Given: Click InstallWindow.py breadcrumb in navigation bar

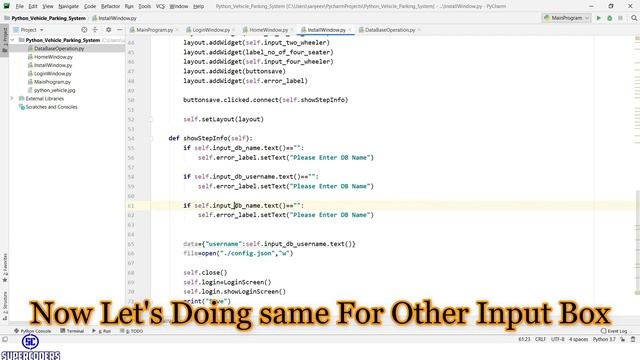Looking at the screenshot, I should coord(114,18).
